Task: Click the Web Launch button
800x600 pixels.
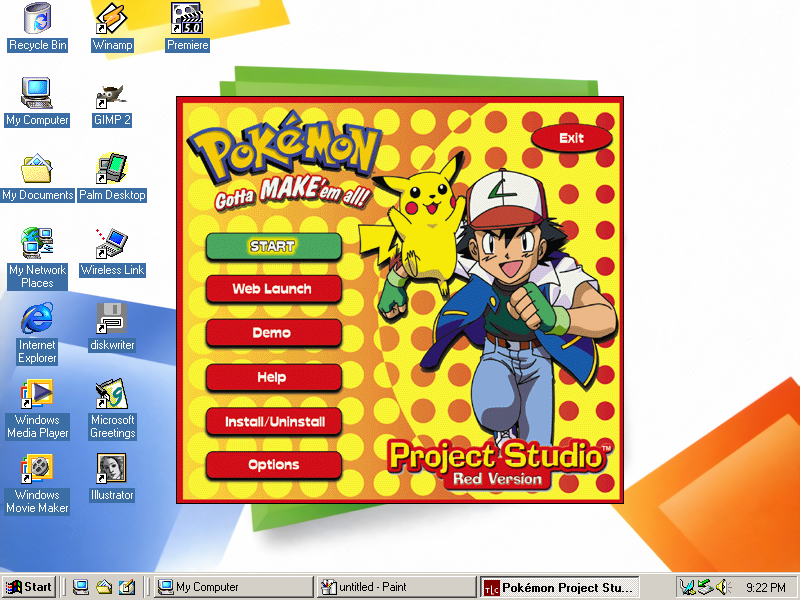Action: coord(274,289)
